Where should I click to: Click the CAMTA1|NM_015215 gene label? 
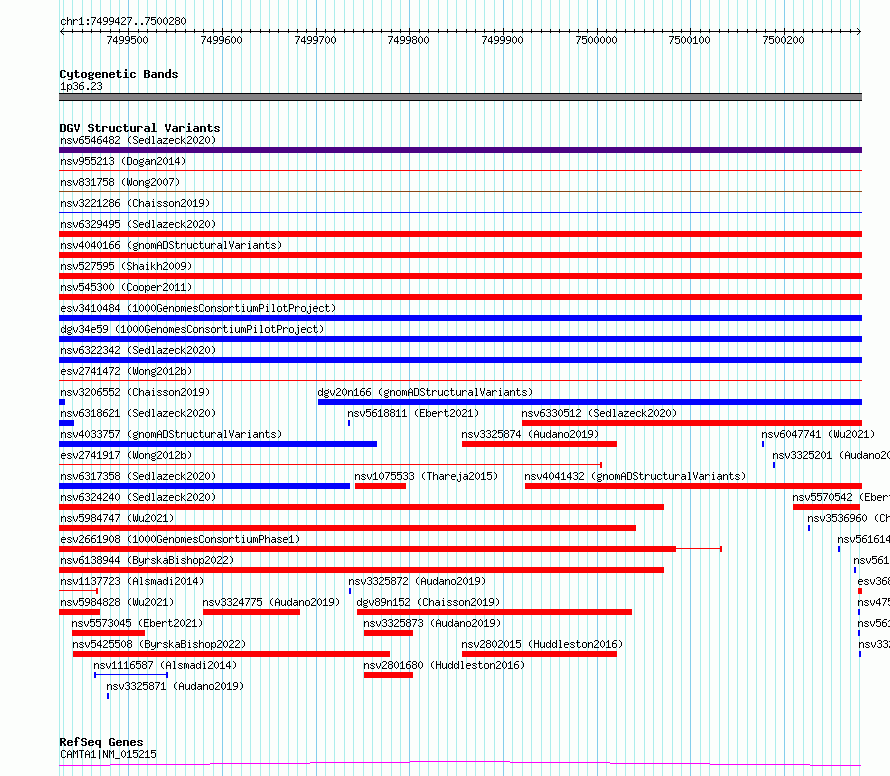coord(108,754)
